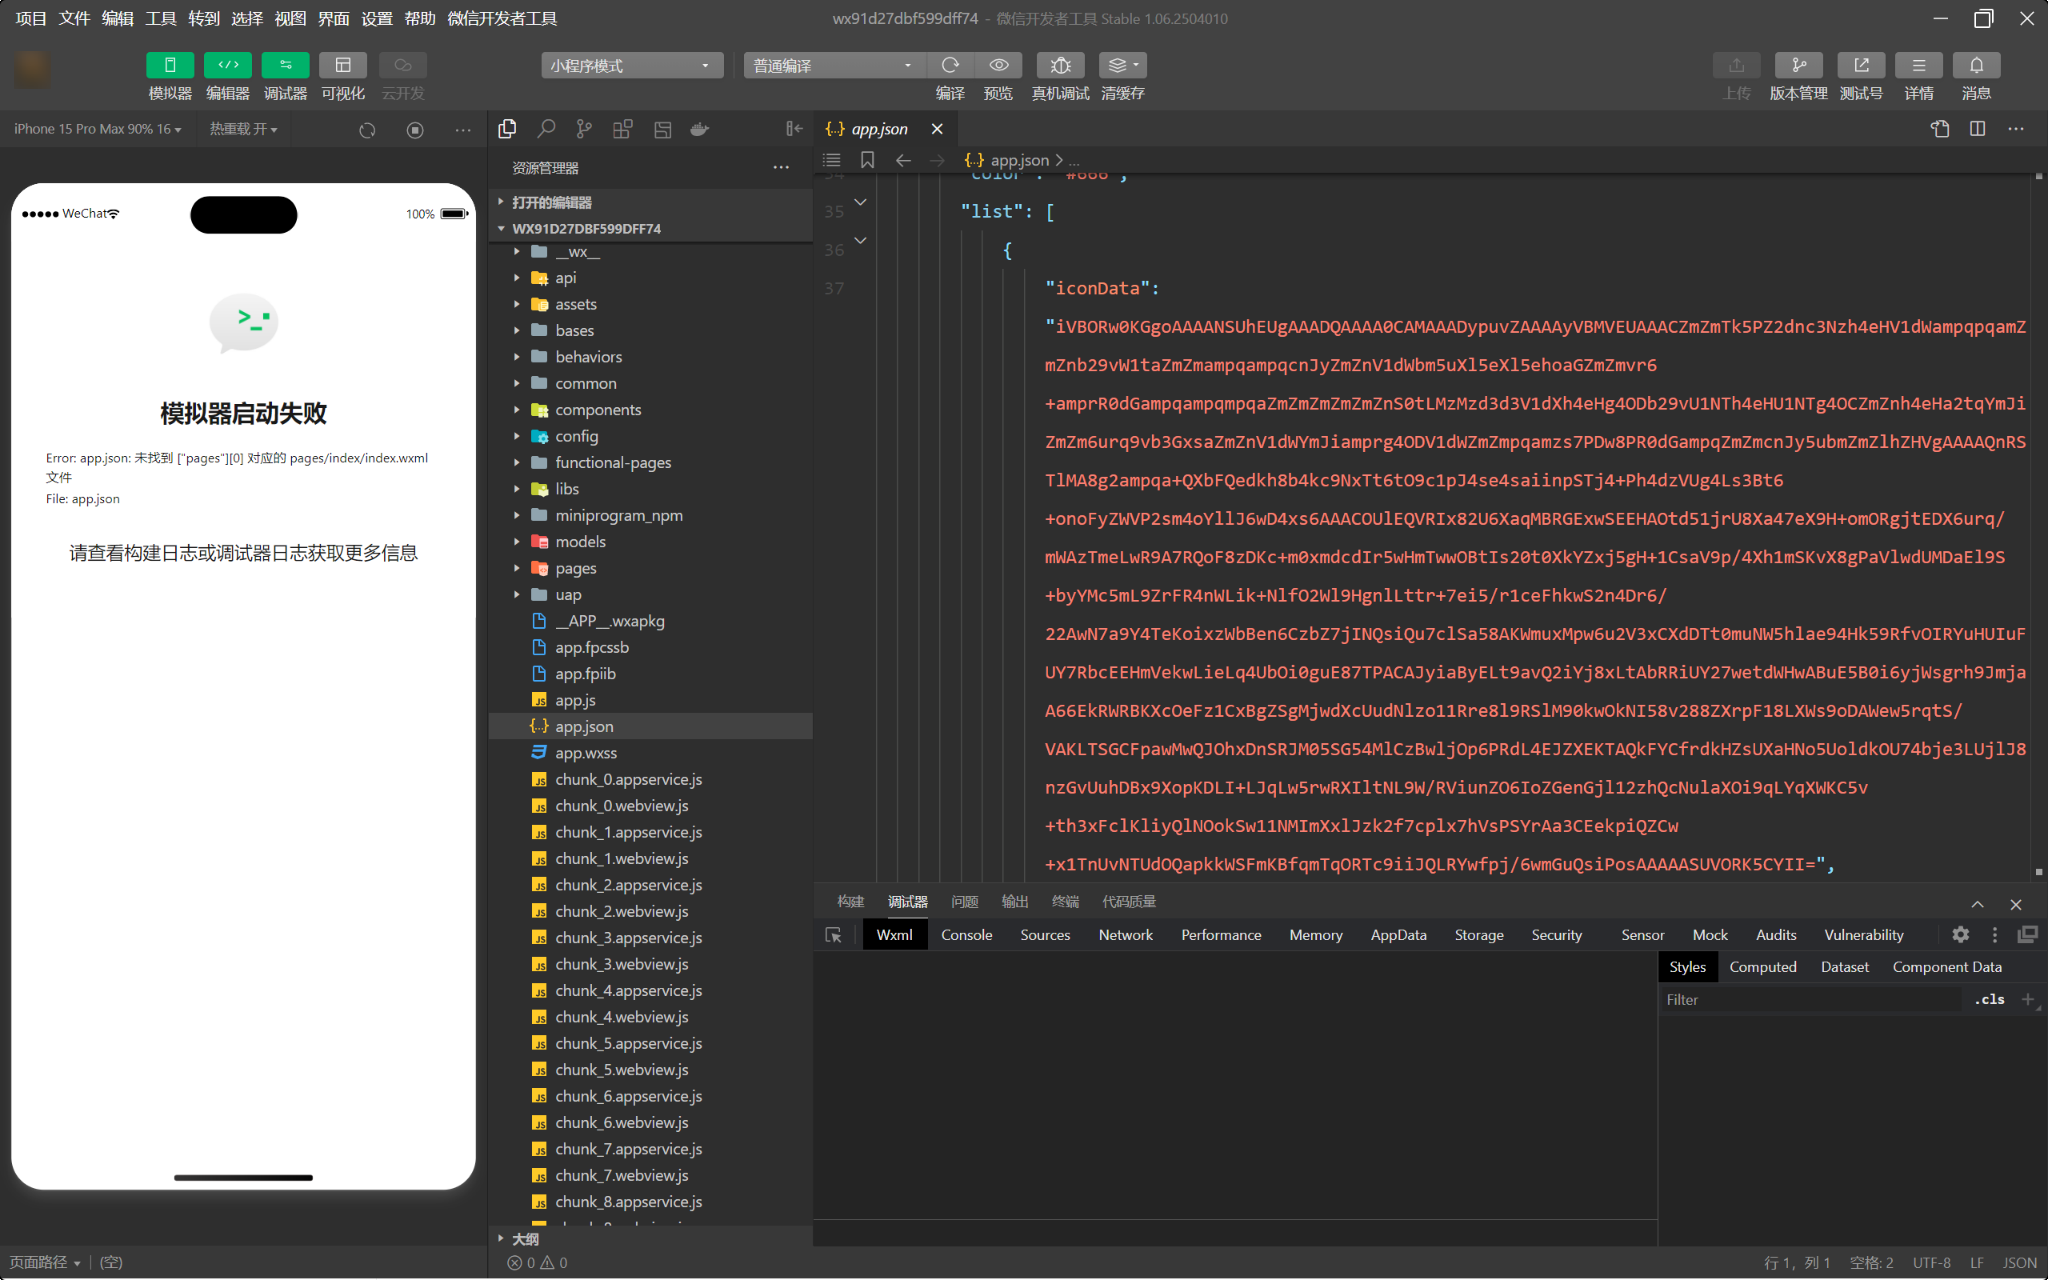
Task: Click the Compile (编译) refresh icon
Action: coord(950,65)
